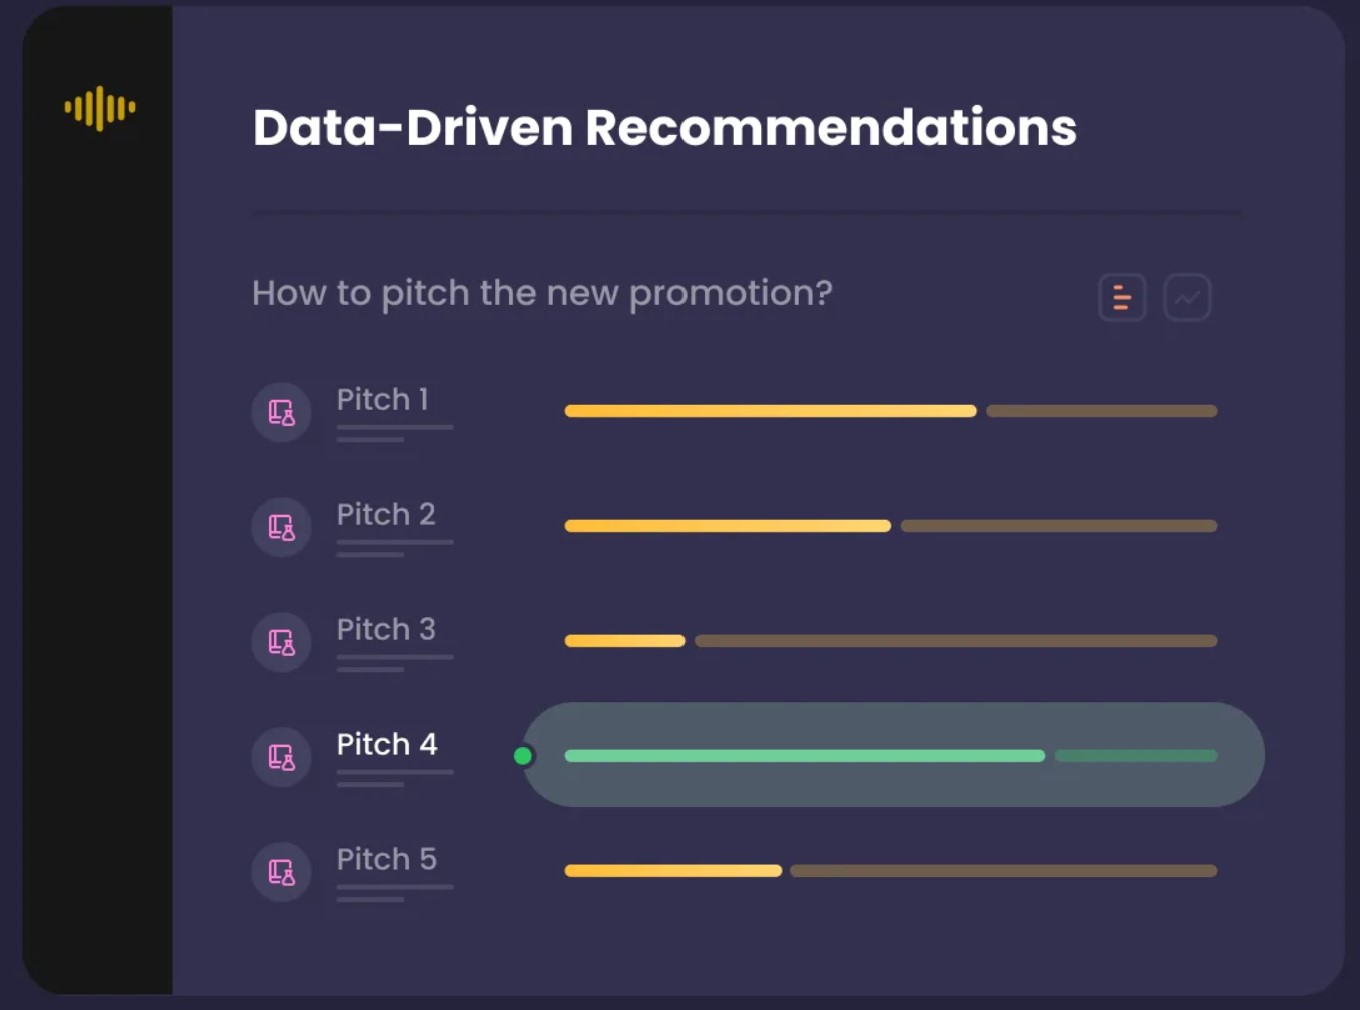Image resolution: width=1360 pixels, height=1010 pixels.
Task: Click the yellow sound wave logo
Action: pos(100,108)
